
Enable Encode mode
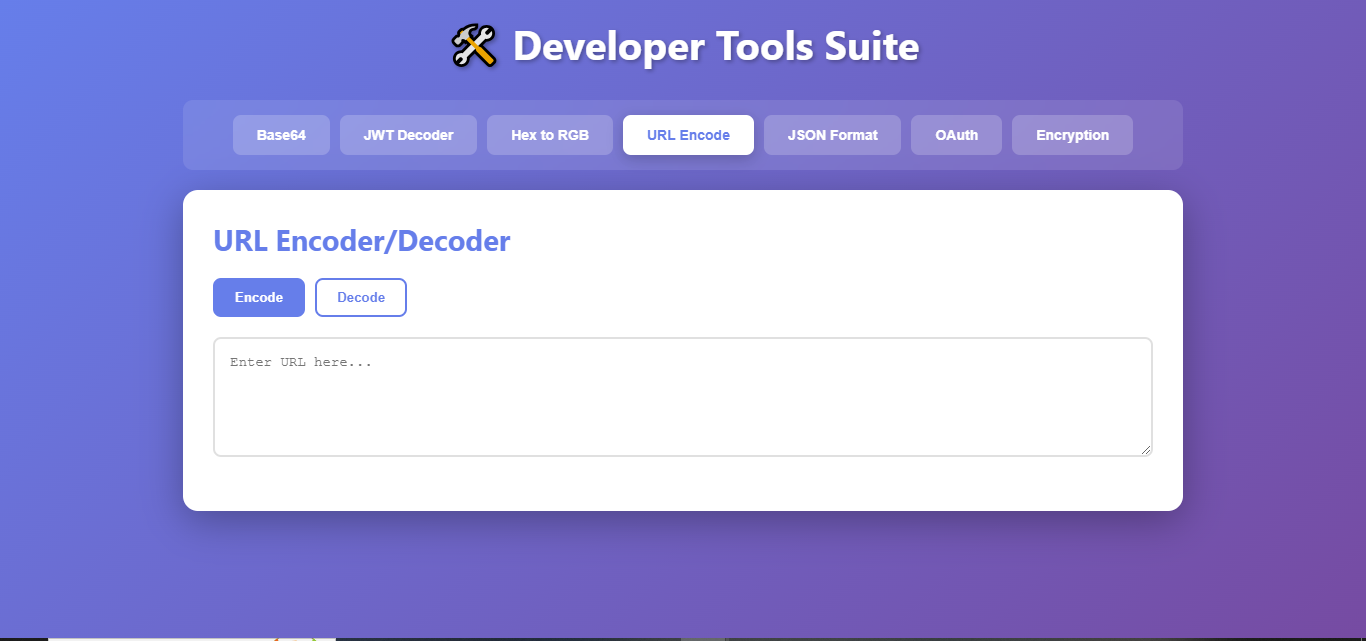pos(258,297)
